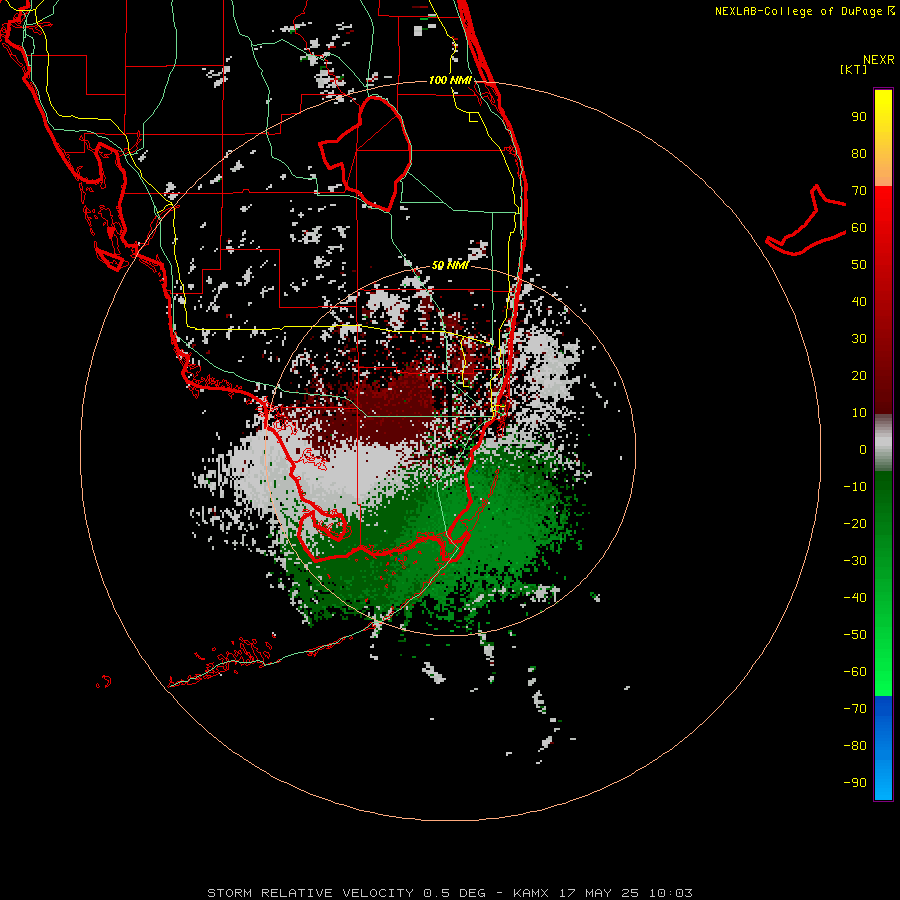Click the -60 knot scale label
This screenshot has height=900, width=900.
[x=855, y=672]
